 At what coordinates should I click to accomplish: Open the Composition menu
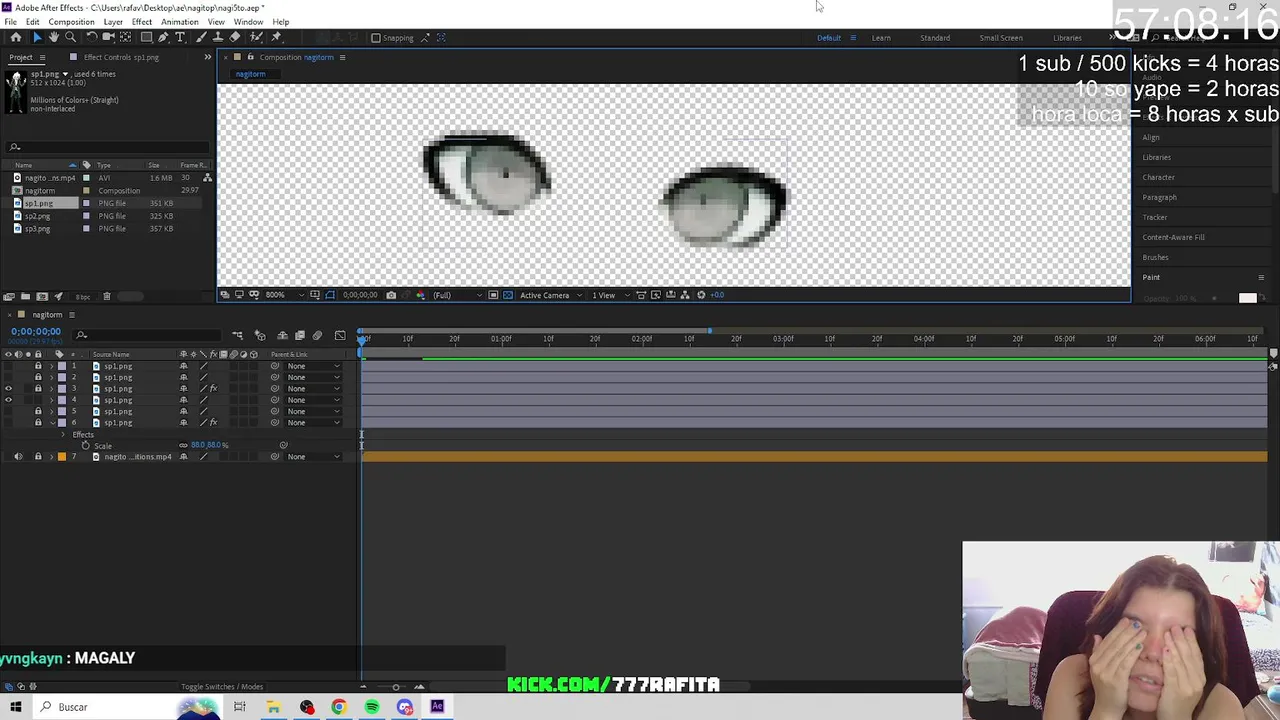click(71, 22)
